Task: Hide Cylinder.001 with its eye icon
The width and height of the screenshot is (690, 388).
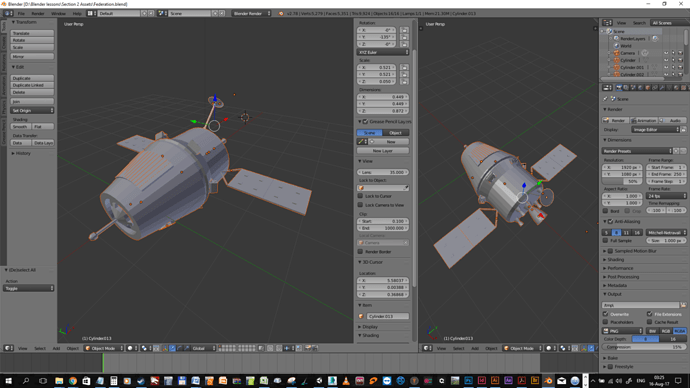Action: tap(666, 67)
